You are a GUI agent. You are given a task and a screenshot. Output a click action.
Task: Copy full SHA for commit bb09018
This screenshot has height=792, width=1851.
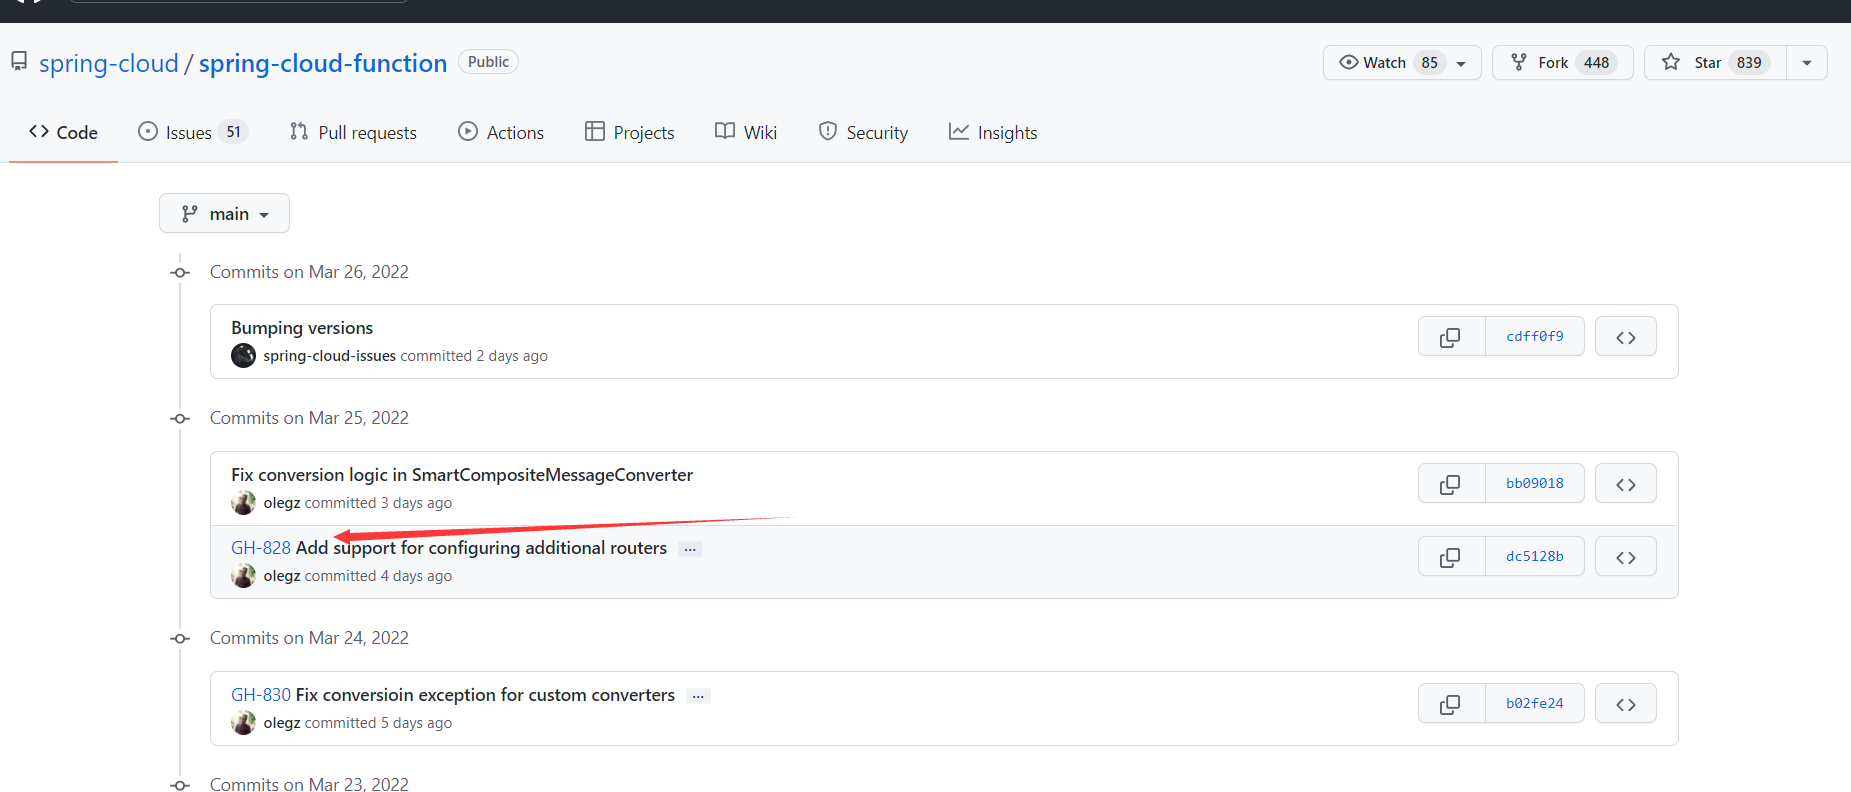pos(1451,484)
